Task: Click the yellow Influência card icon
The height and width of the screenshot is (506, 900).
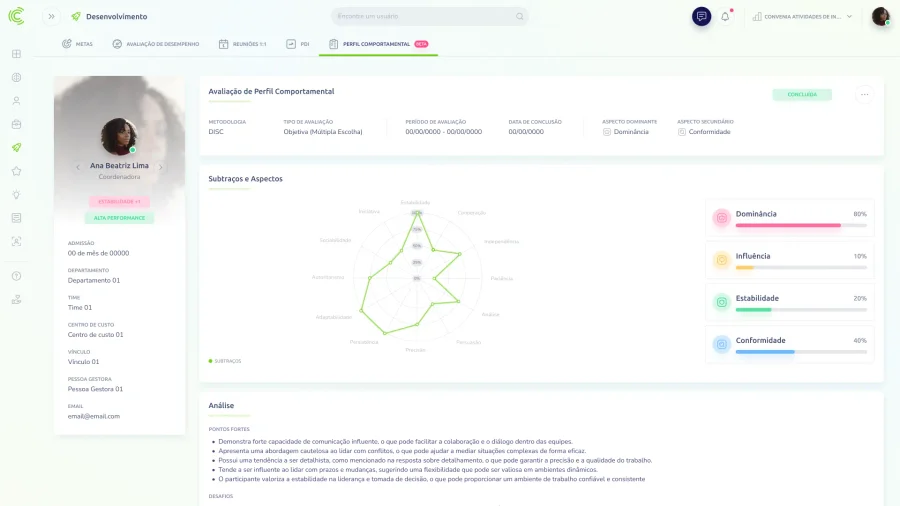Action: tap(721, 260)
